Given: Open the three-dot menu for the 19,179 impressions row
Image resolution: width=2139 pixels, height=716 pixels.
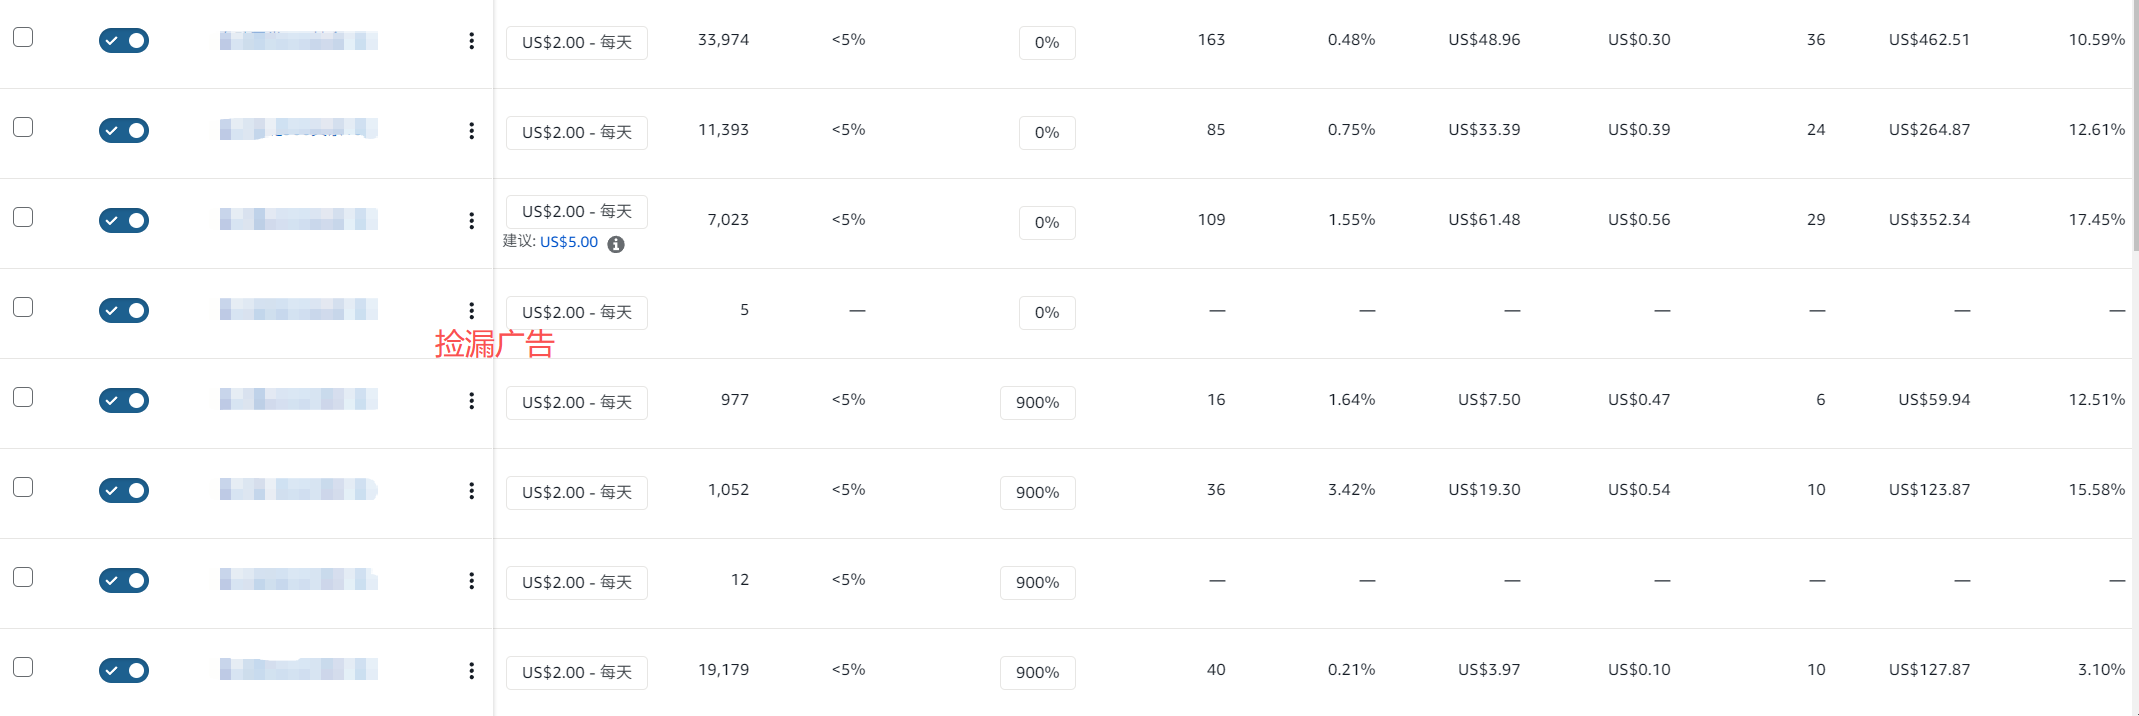Looking at the screenshot, I should [471, 671].
